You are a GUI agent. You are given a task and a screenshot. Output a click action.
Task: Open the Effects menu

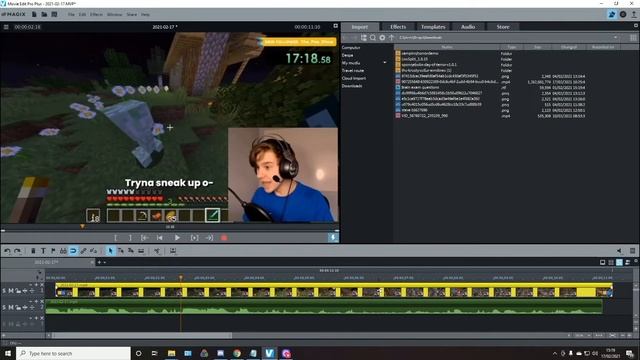(x=96, y=14)
